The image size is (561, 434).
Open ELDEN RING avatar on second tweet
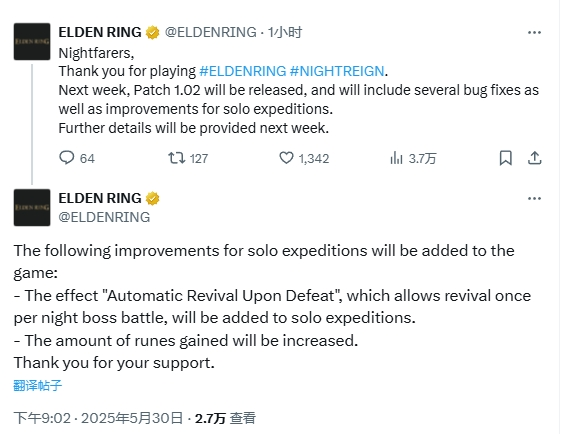click(x=32, y=208)
